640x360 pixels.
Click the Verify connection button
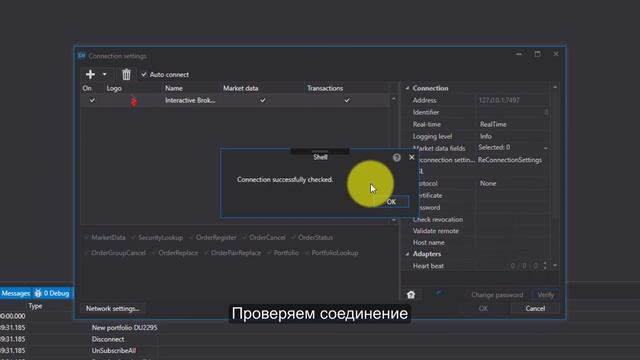[x=546, y=295]
